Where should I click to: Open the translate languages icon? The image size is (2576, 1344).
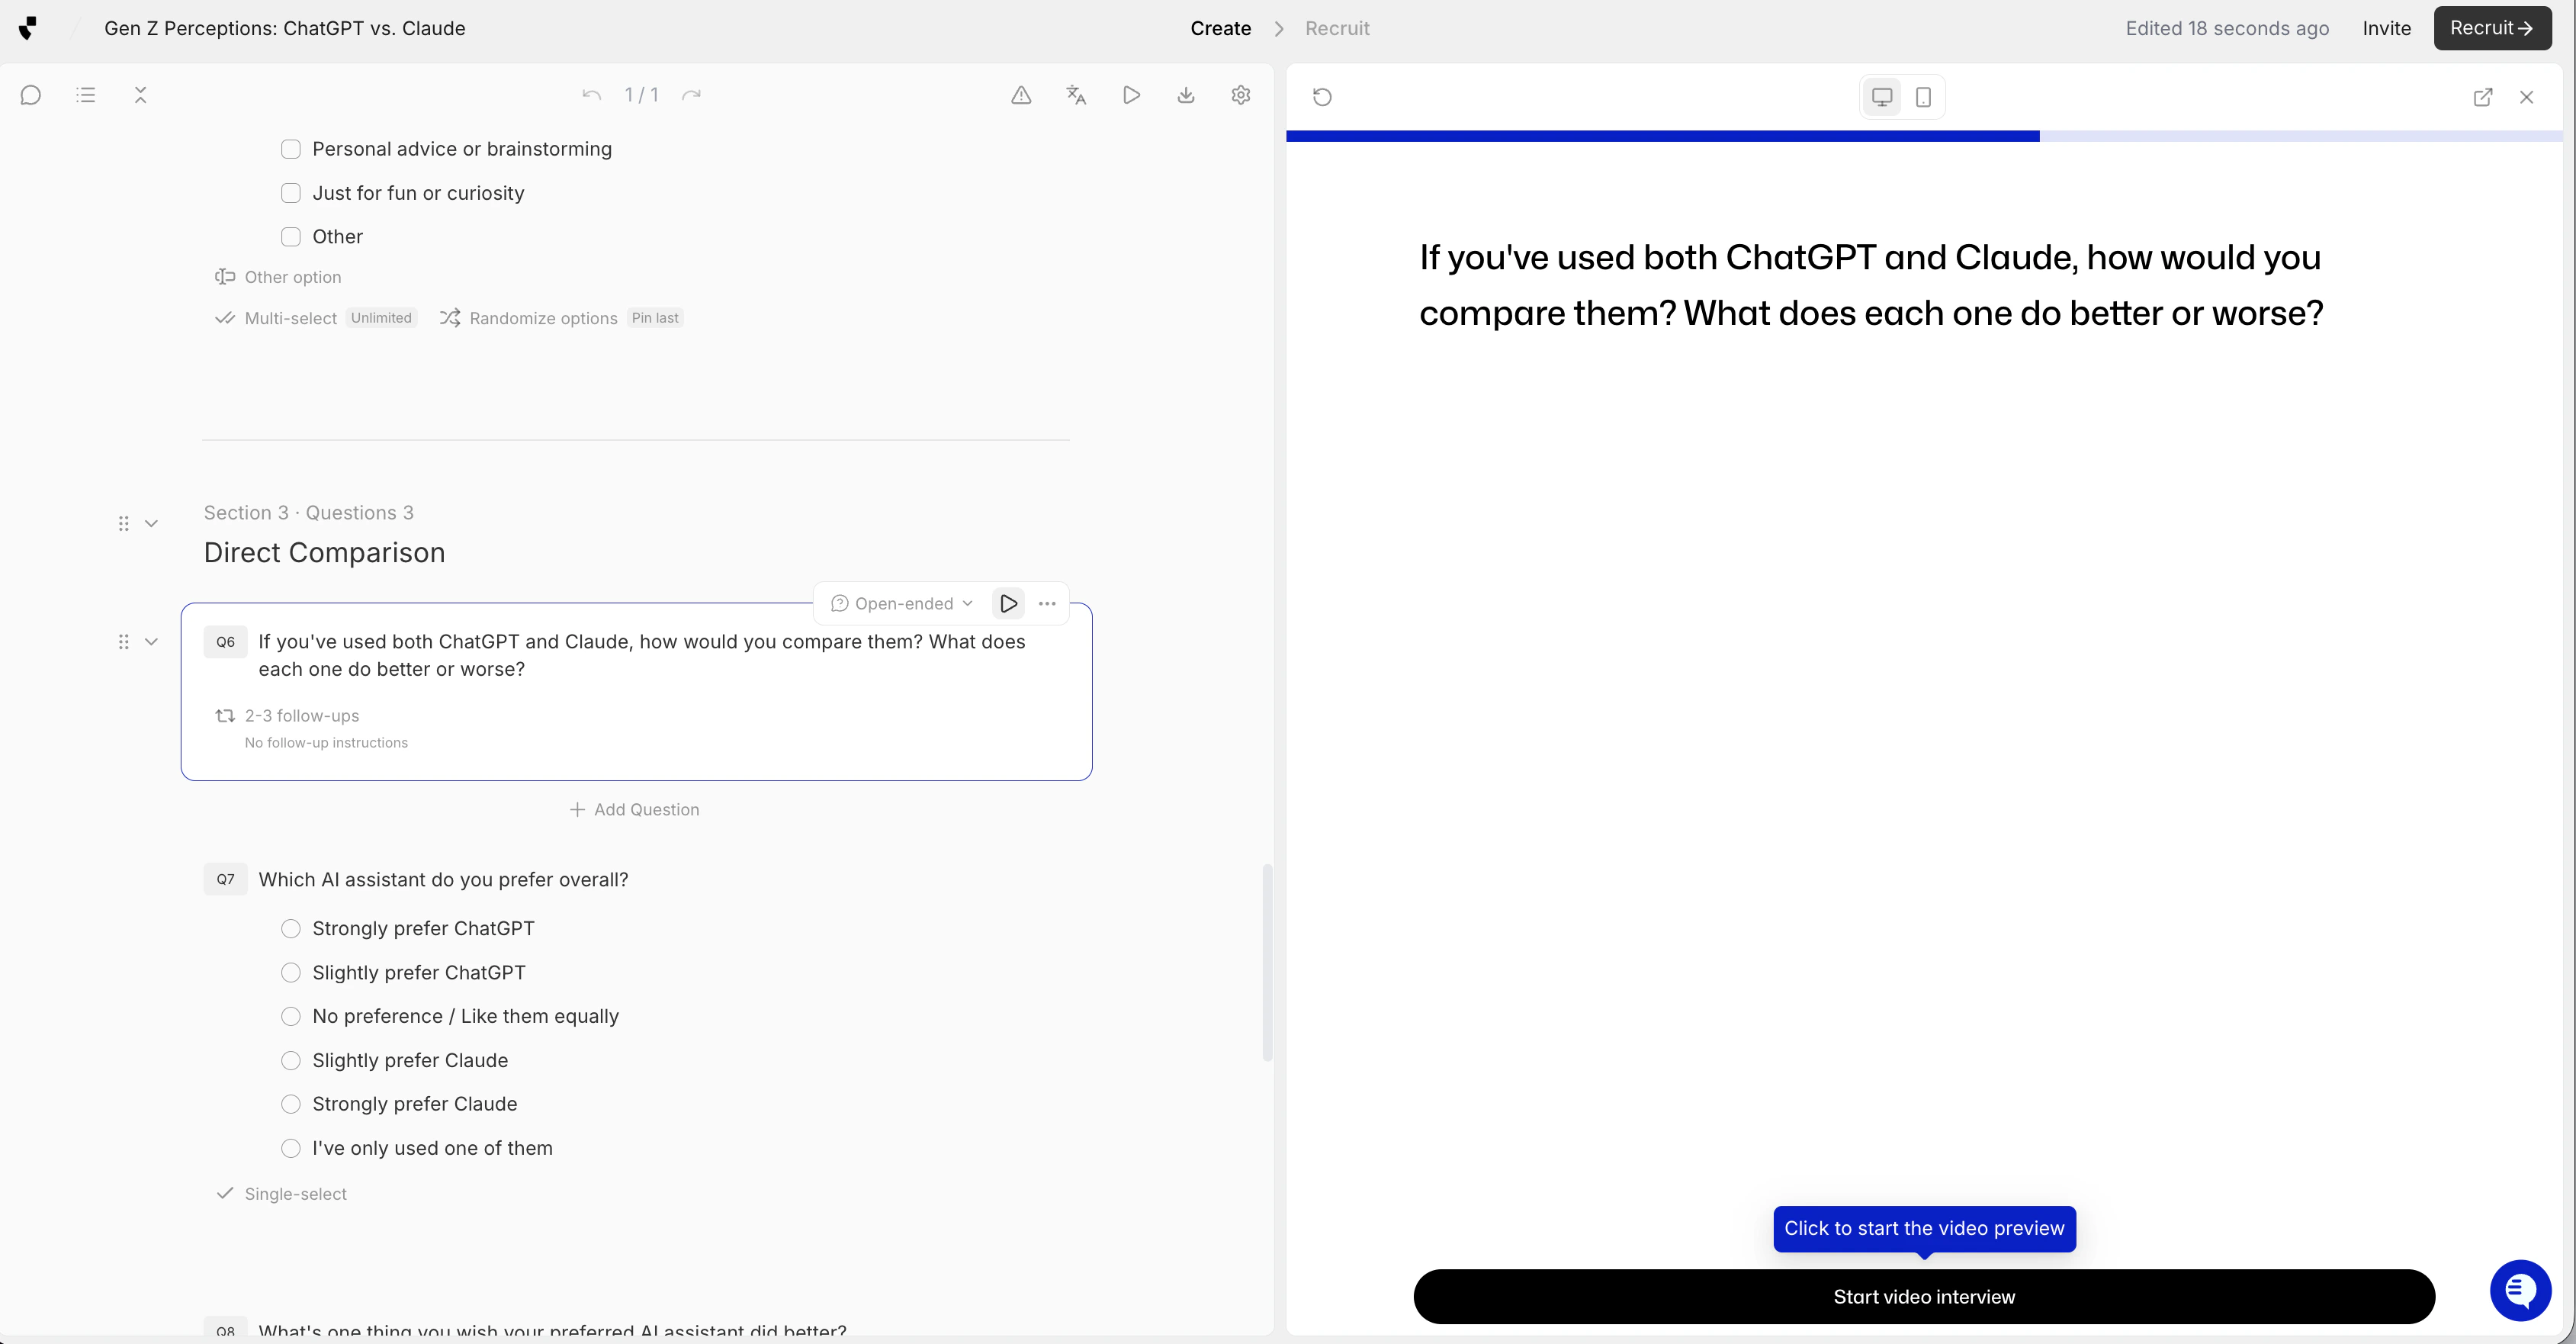[x=1076, y=95]
